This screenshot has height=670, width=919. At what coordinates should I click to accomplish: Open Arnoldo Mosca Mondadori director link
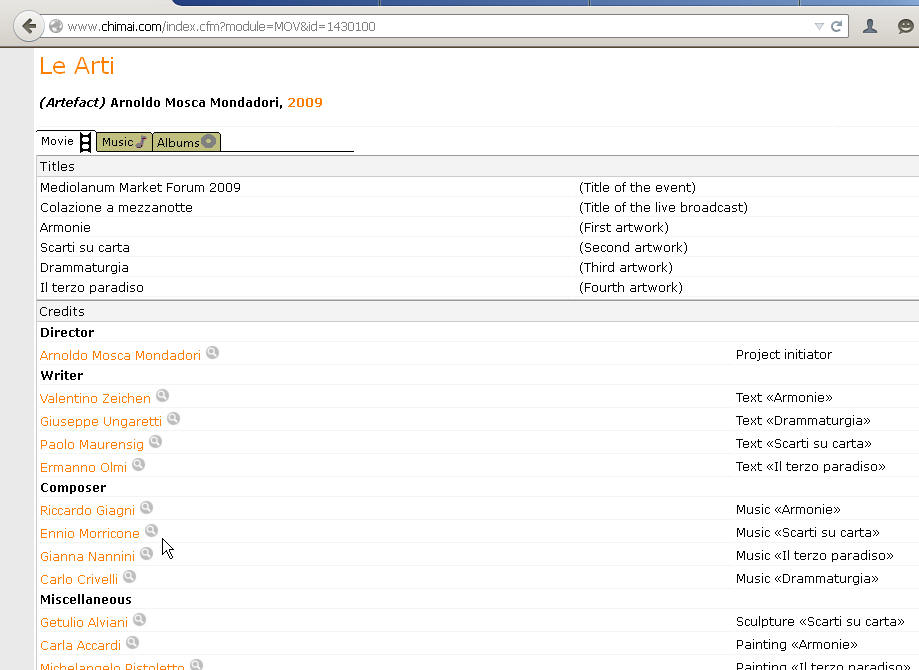click(x=120, y=355)
